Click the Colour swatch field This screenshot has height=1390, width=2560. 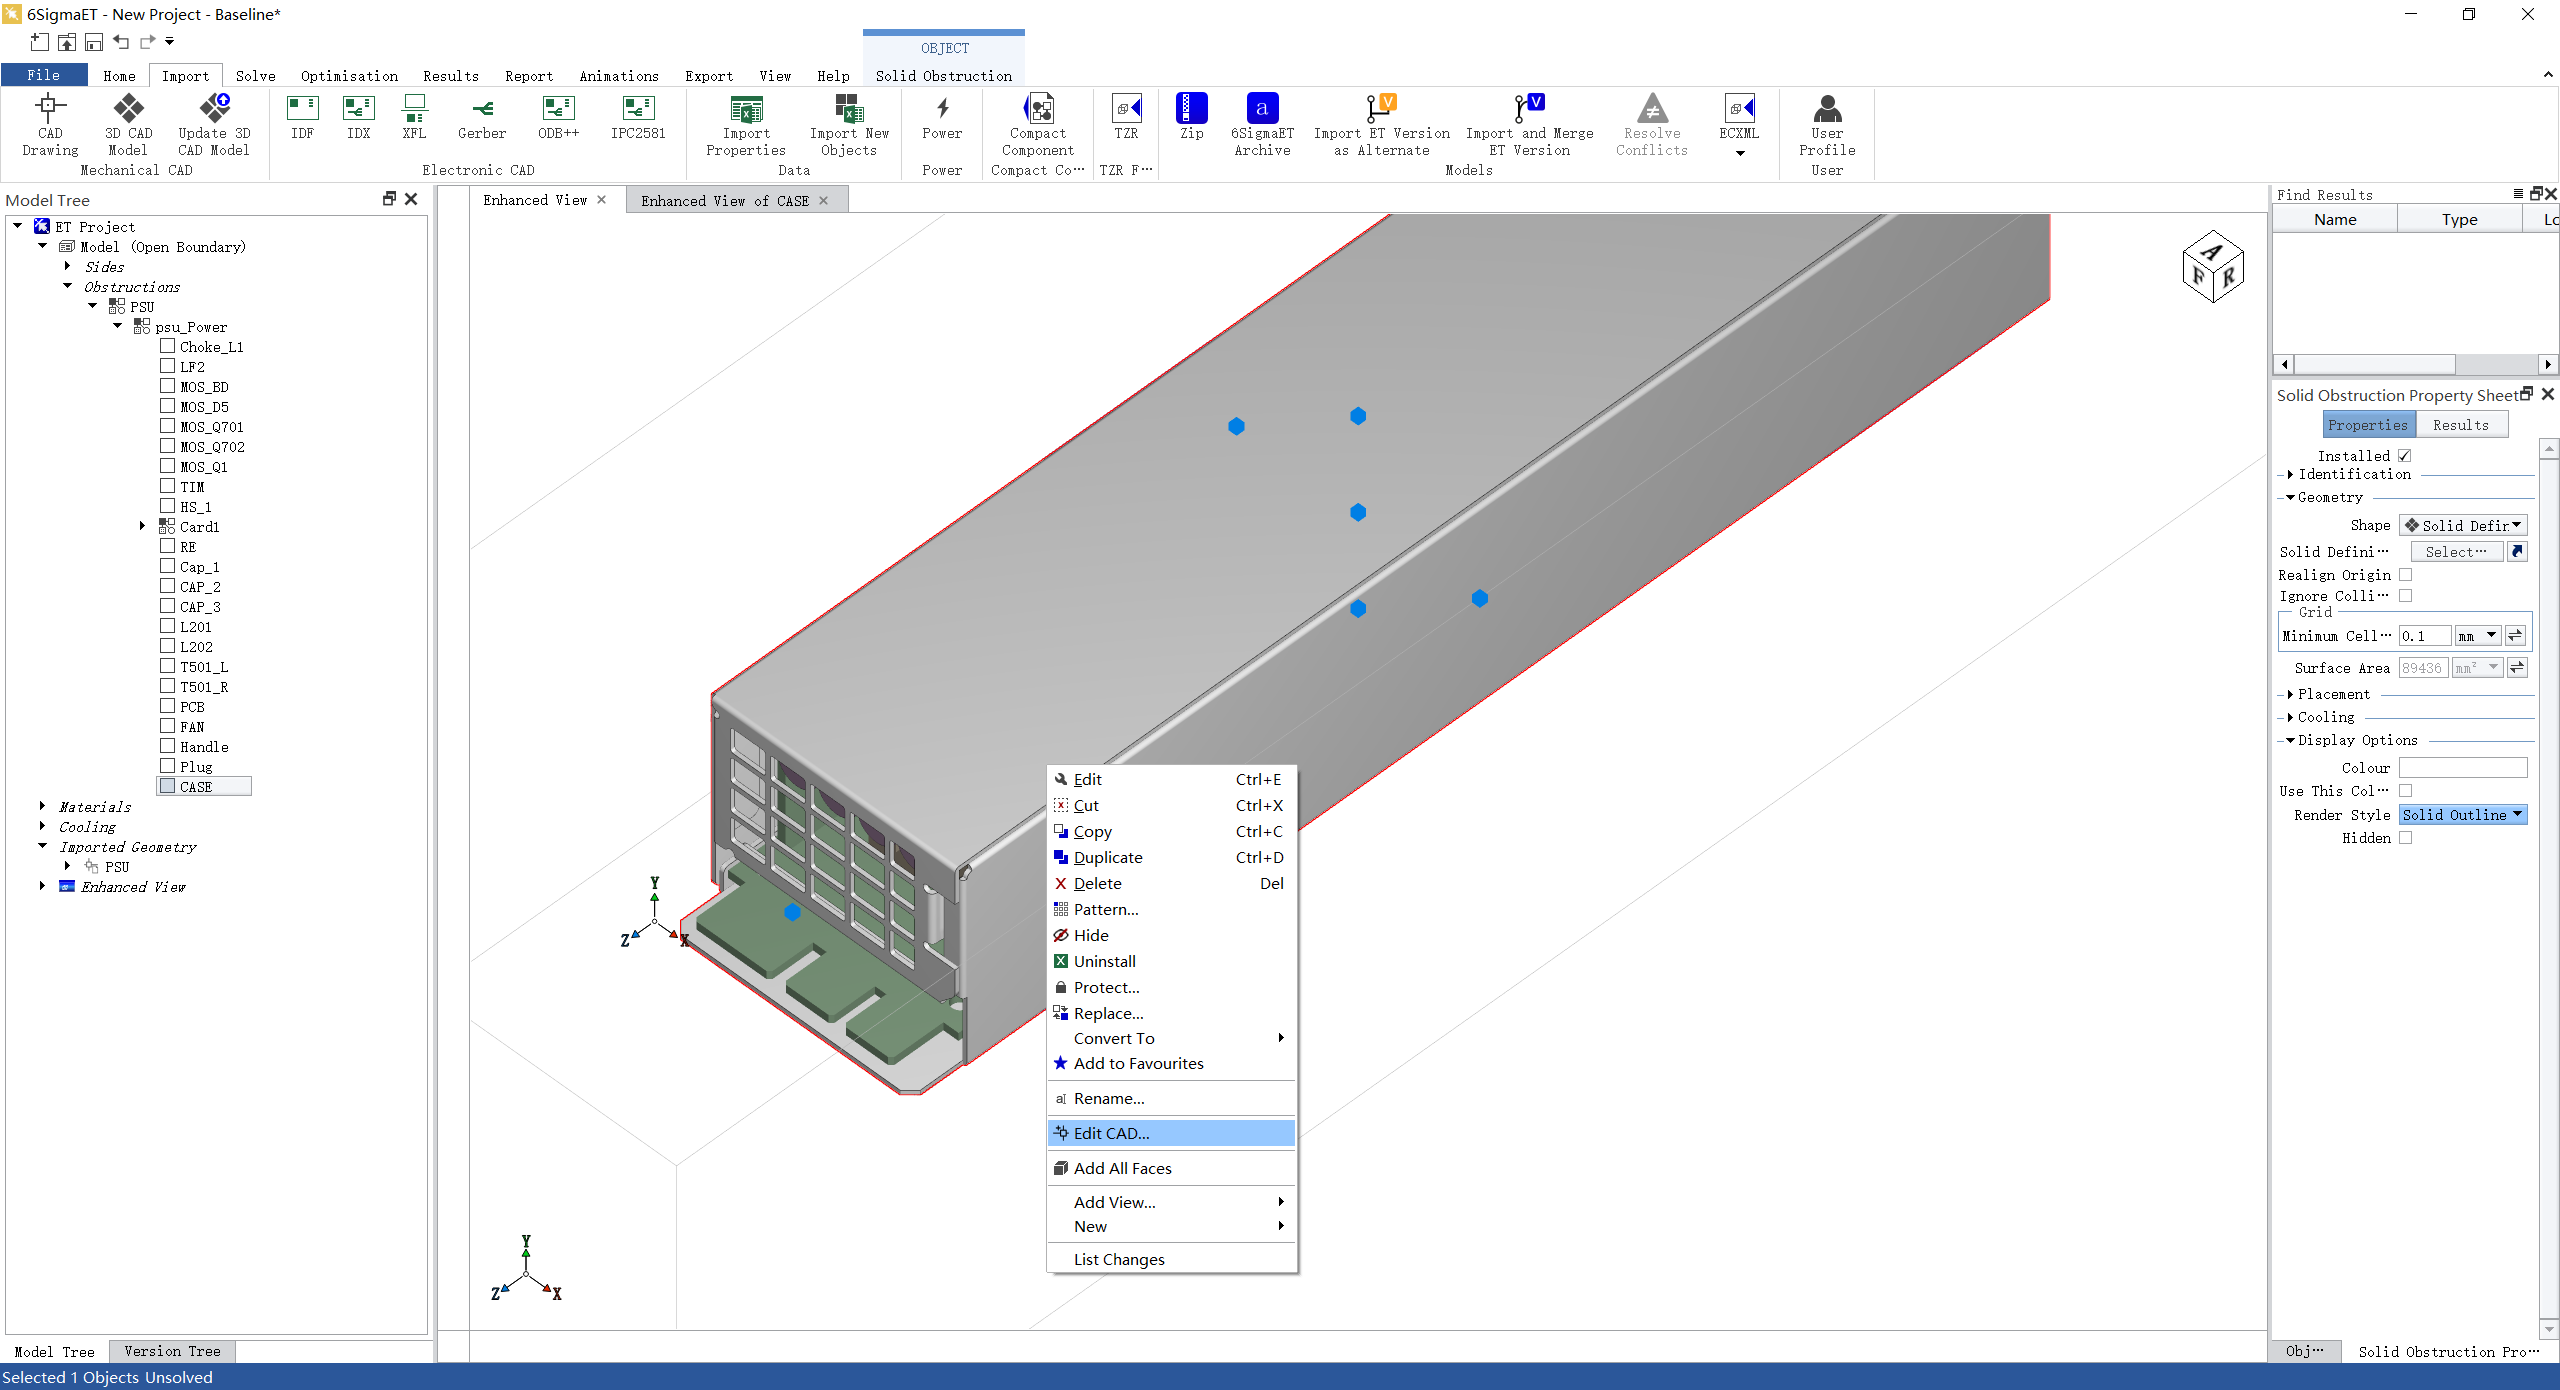(2462, 768)
